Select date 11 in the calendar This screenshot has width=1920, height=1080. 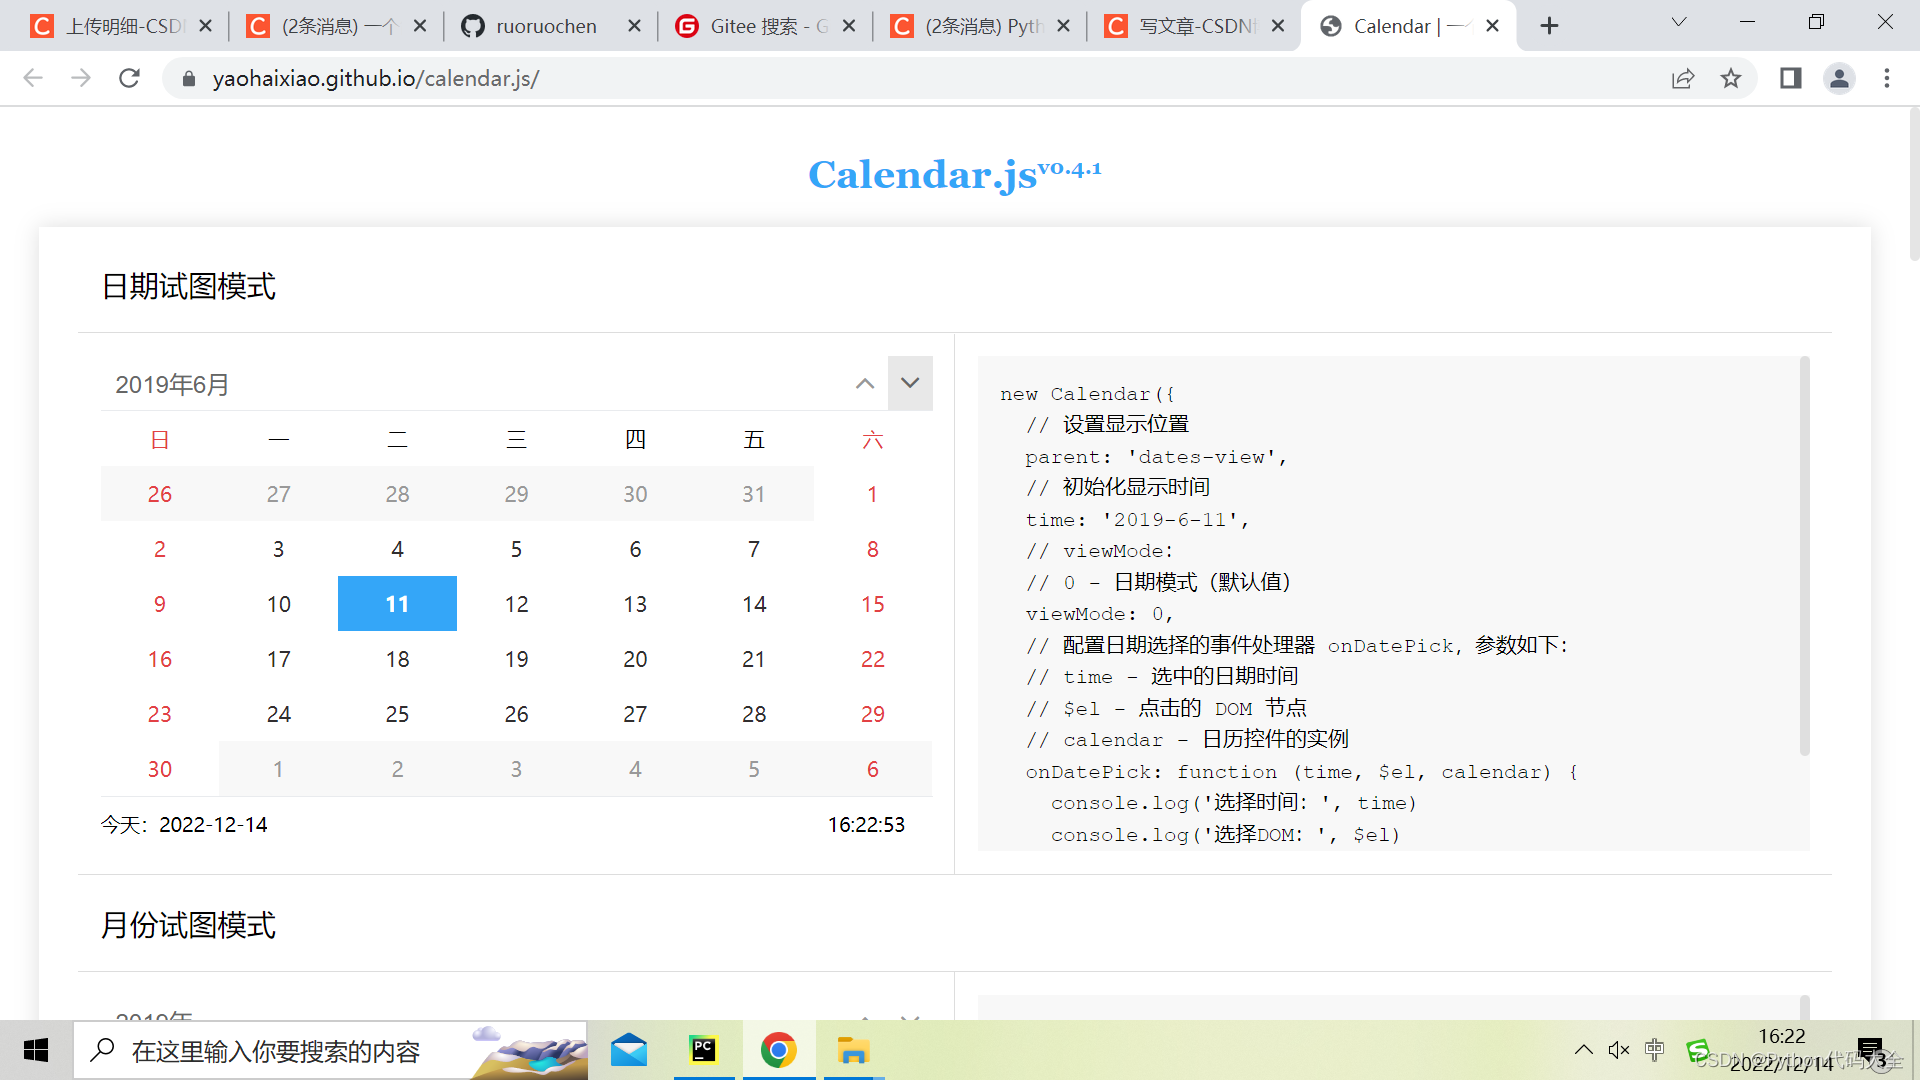397,603
